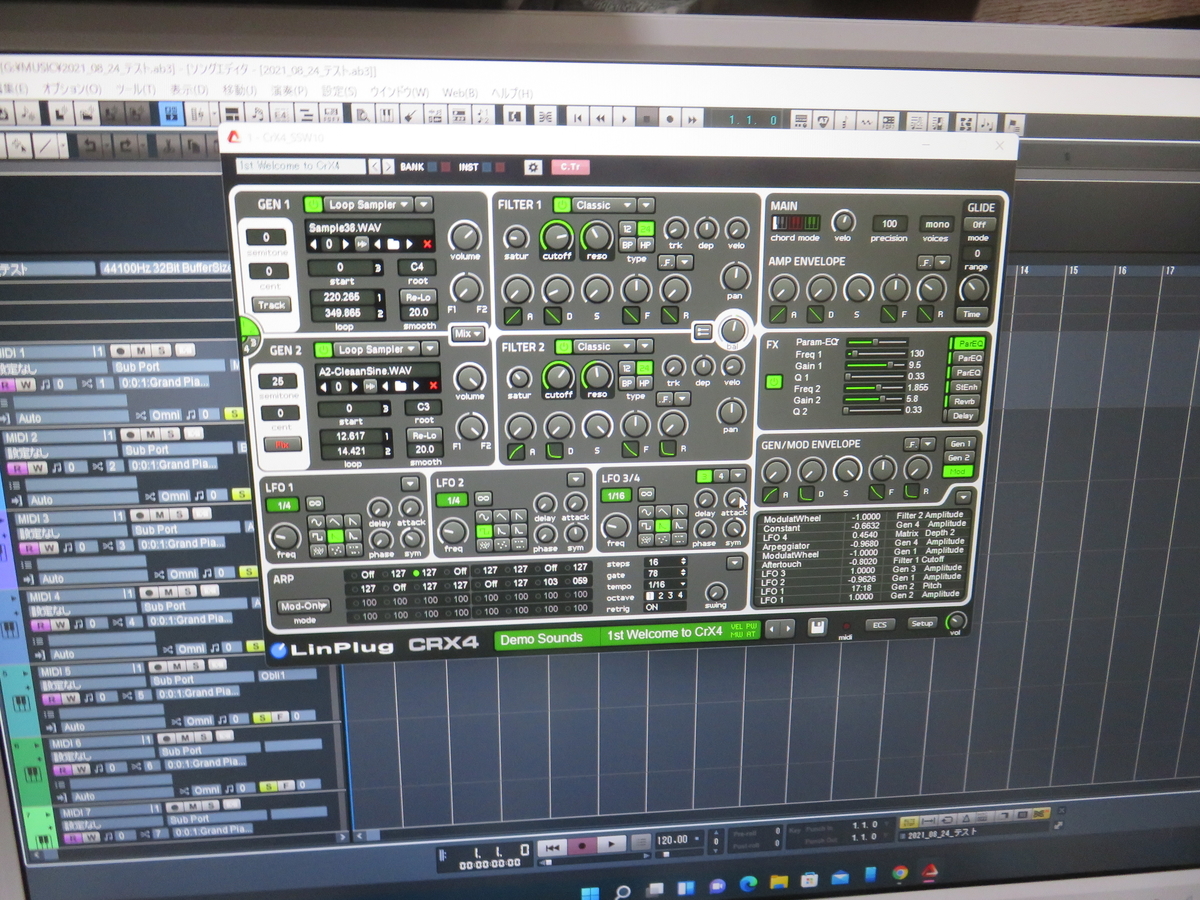Go to the next preset using top-bar arrow
This screenshot has height=900, width=1200.
(387, 167)
